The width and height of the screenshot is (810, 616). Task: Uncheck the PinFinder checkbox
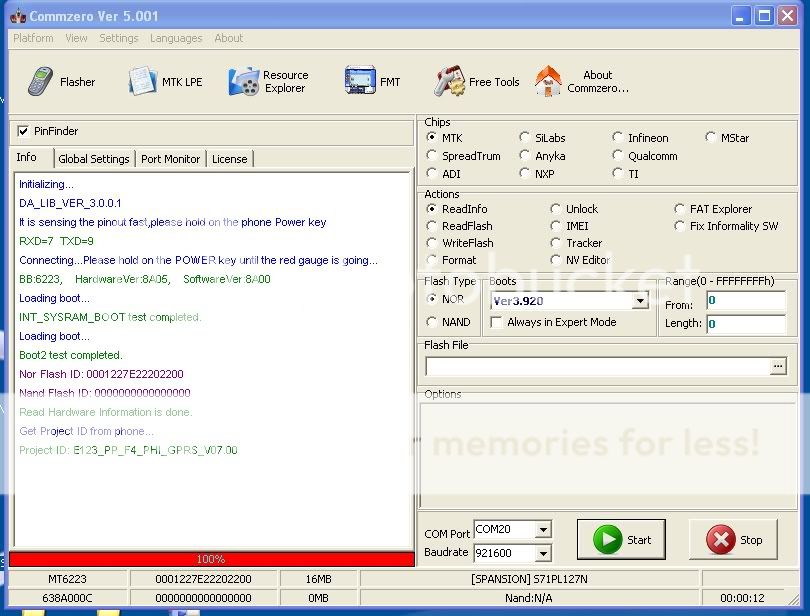pos(23,131)
